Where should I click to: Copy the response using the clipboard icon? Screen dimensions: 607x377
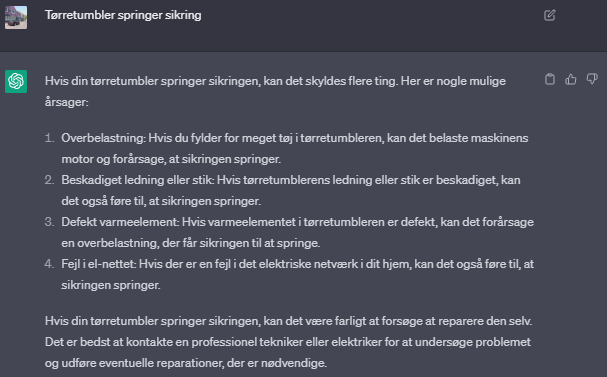[x=550, y=79]
